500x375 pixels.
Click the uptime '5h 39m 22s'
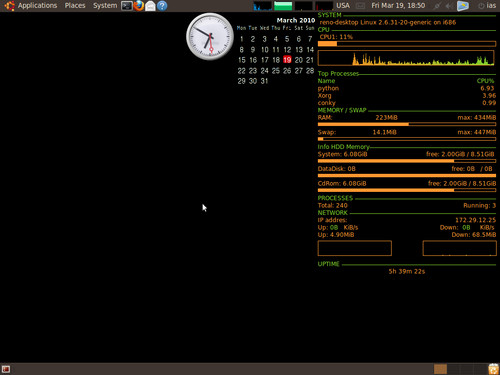click(407, 272)
